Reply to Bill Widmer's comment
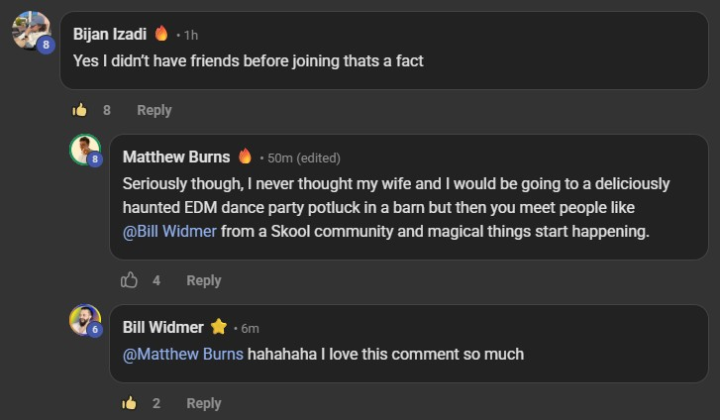This screenshot has height=420, width=720. pyautogui.click(x=203, y=403)
